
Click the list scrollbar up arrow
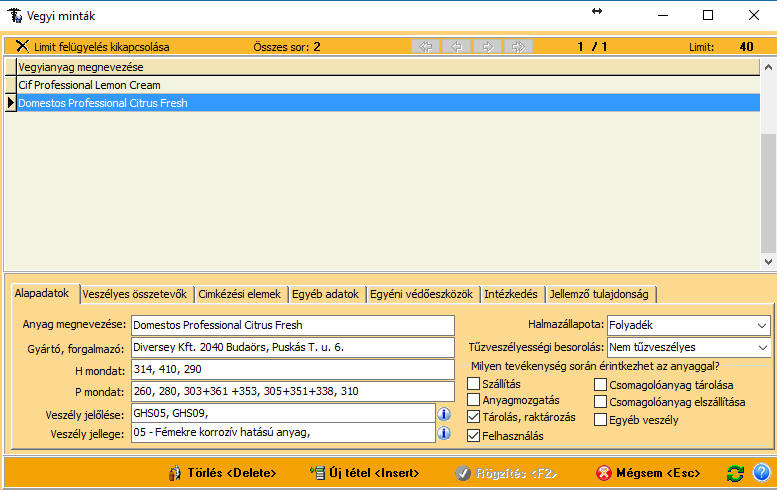(768, 67)
